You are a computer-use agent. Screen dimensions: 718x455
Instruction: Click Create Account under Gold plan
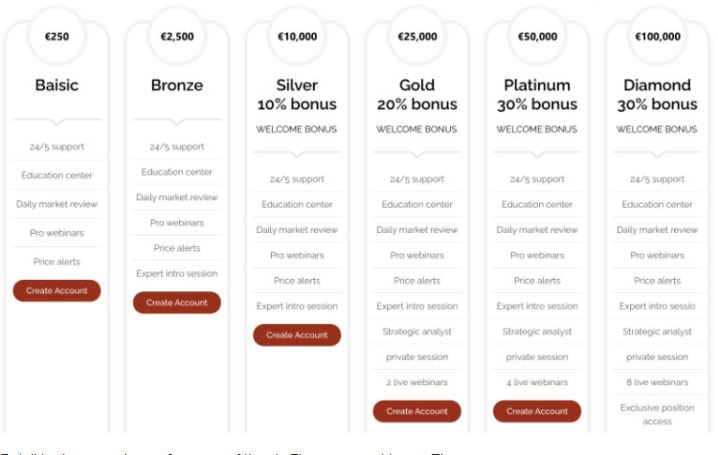417,411
